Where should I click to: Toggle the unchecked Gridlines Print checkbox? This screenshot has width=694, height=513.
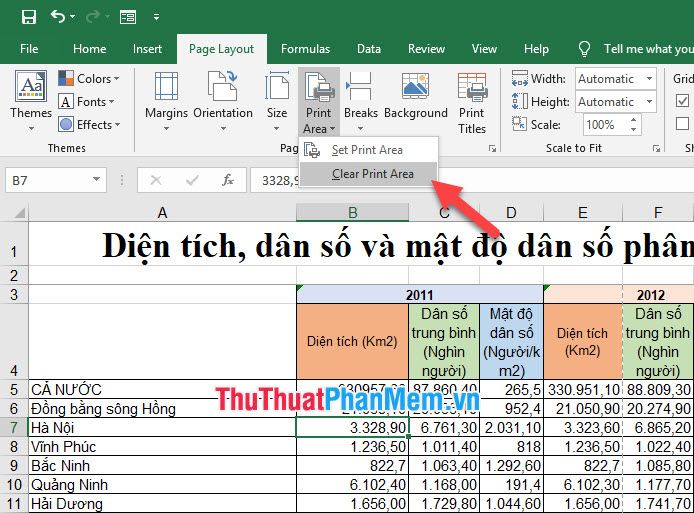coord(683,123)
